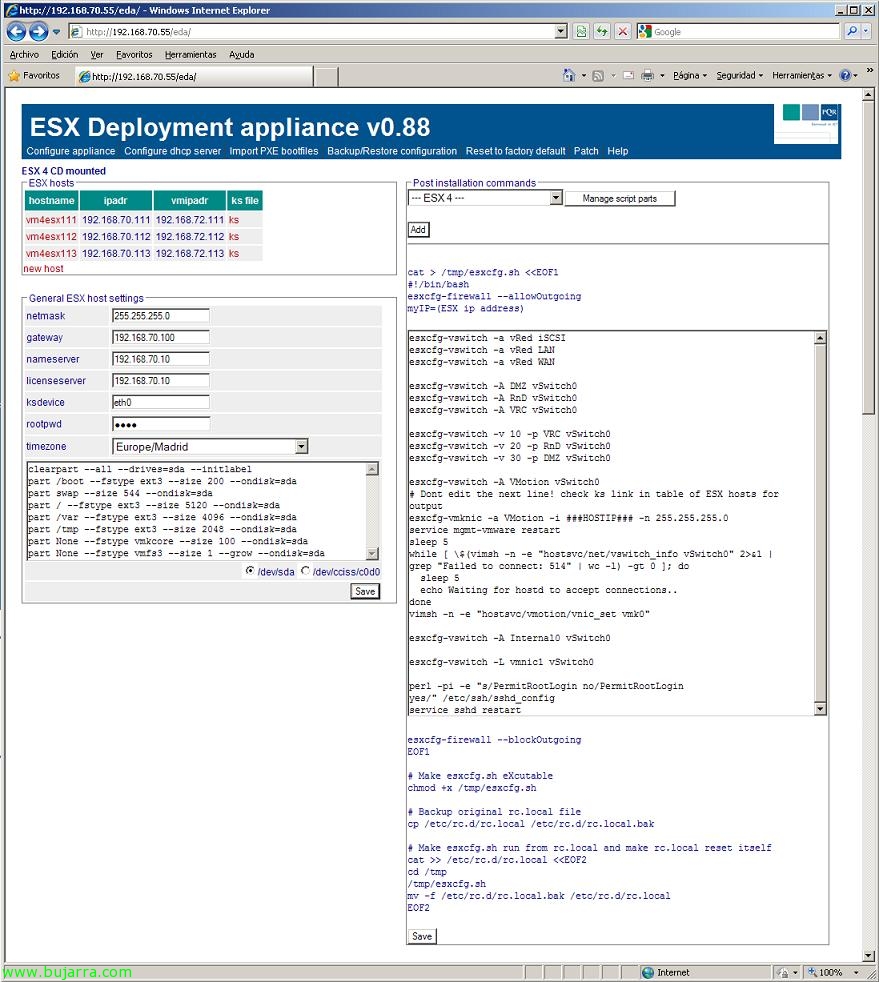Select the /dev/cciss/c0d0 radio button
Screen dimensions: 879x982
[306, 571]
